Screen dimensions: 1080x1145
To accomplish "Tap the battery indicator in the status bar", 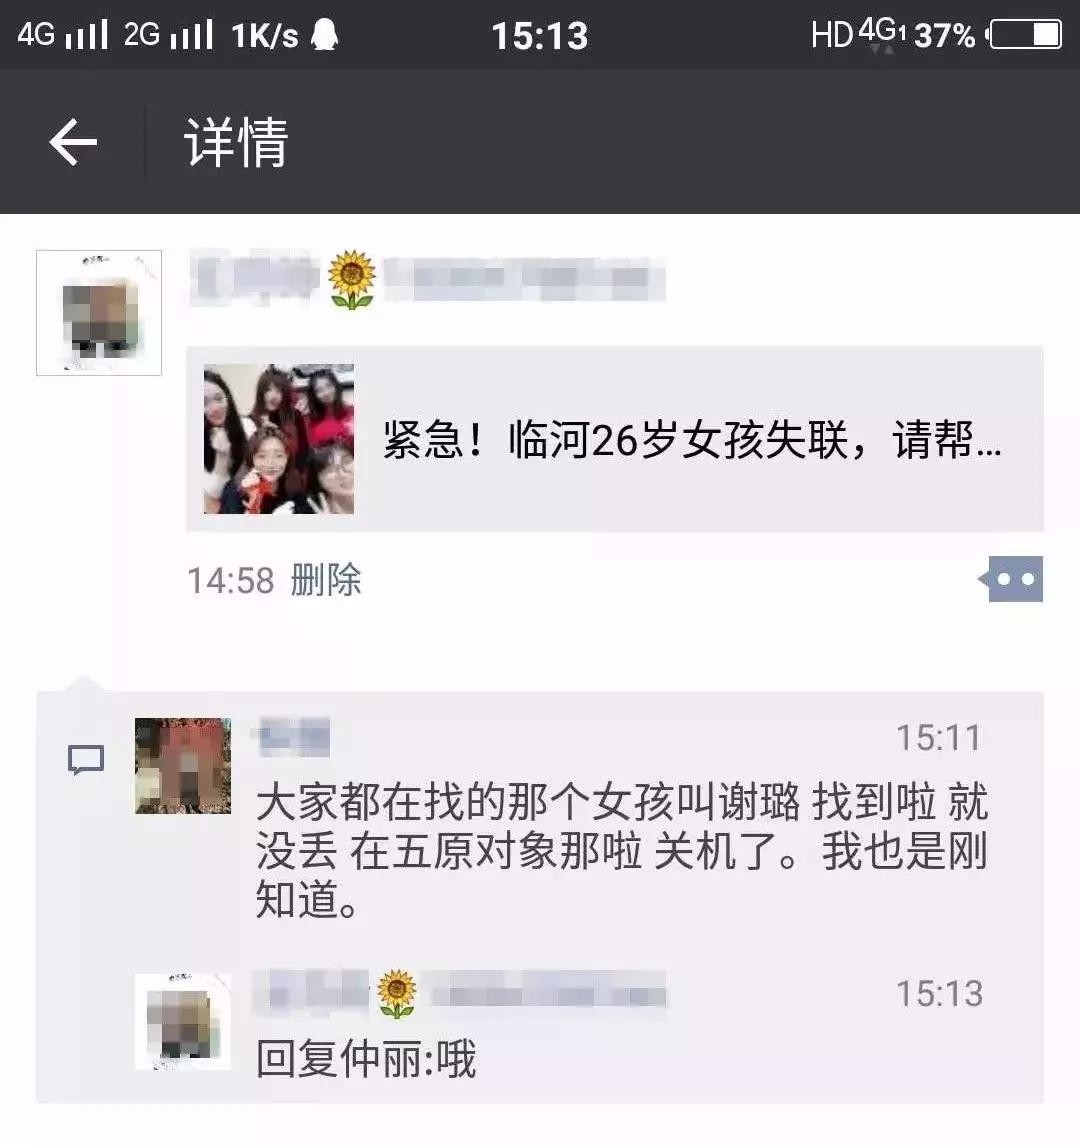I will pos(1025,34).
